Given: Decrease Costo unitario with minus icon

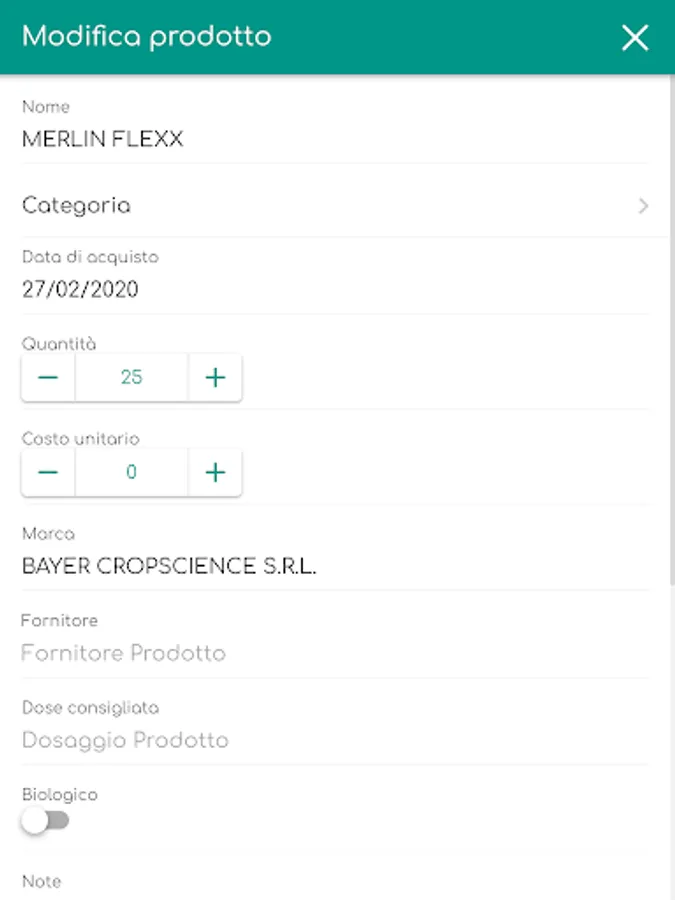Looking at the screenshot, I should 48,472.
